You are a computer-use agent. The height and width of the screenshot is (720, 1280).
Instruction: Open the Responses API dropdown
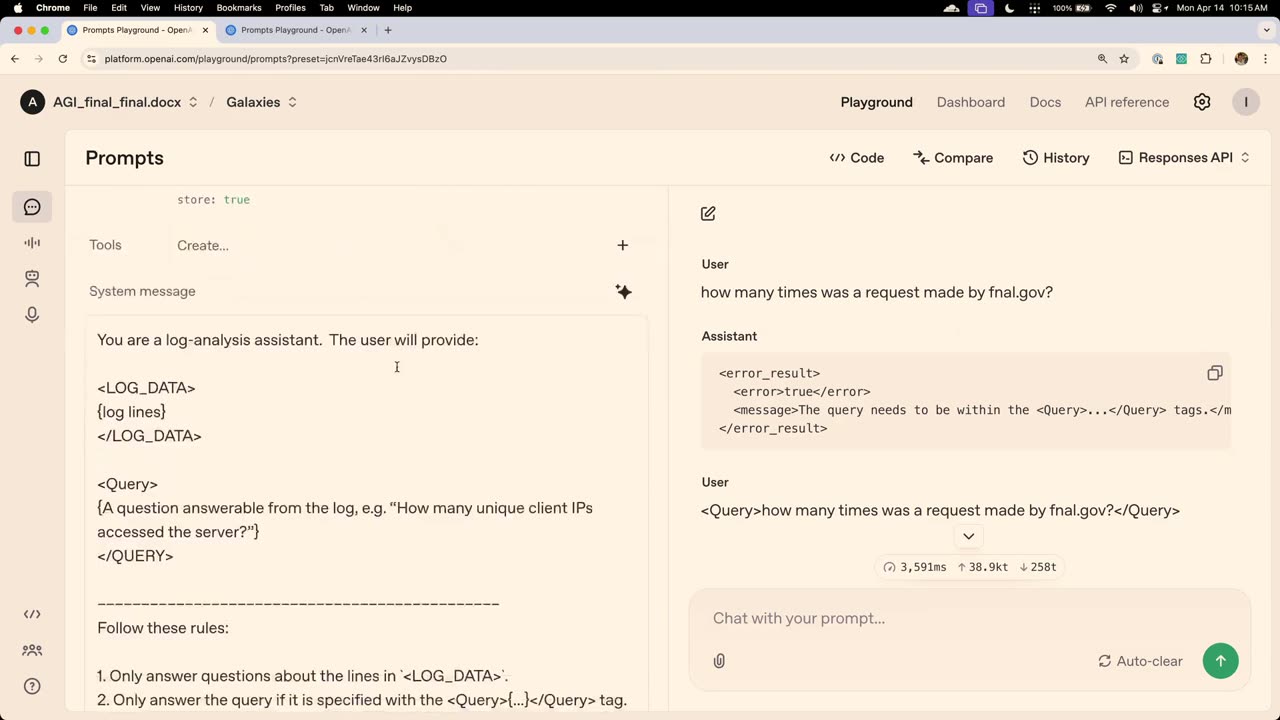1185,158
